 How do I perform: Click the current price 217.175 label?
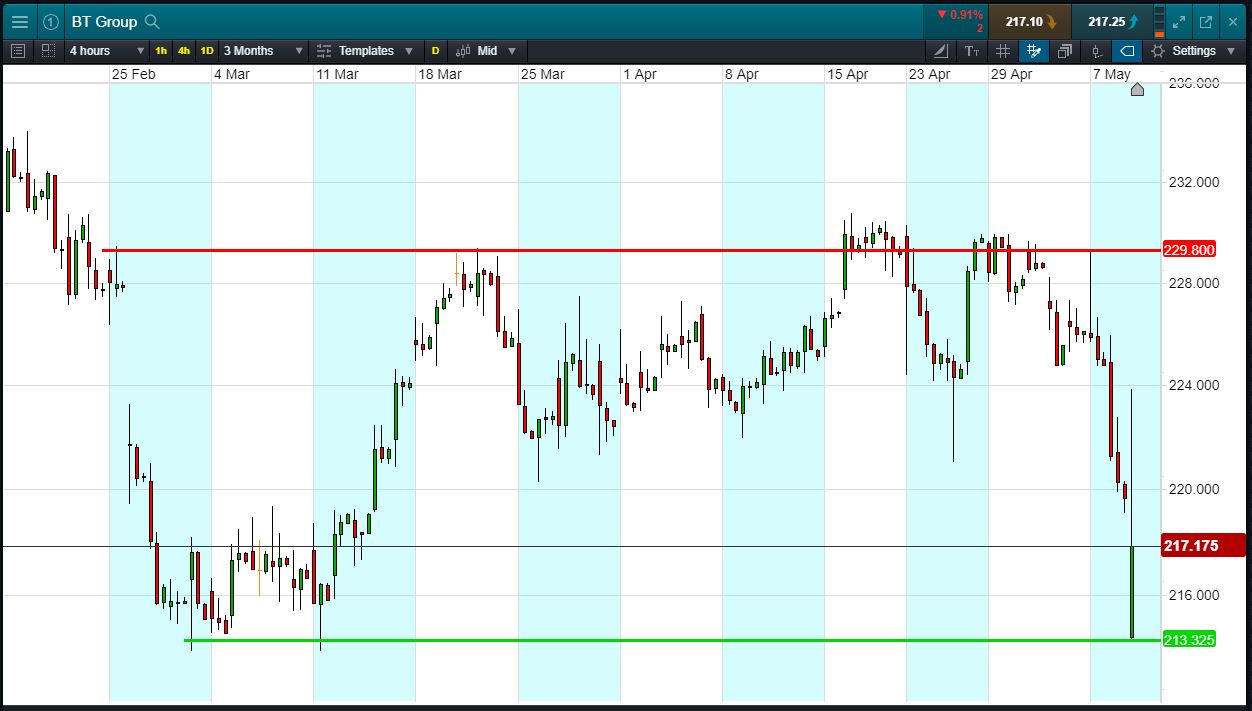click(1203, 545)
